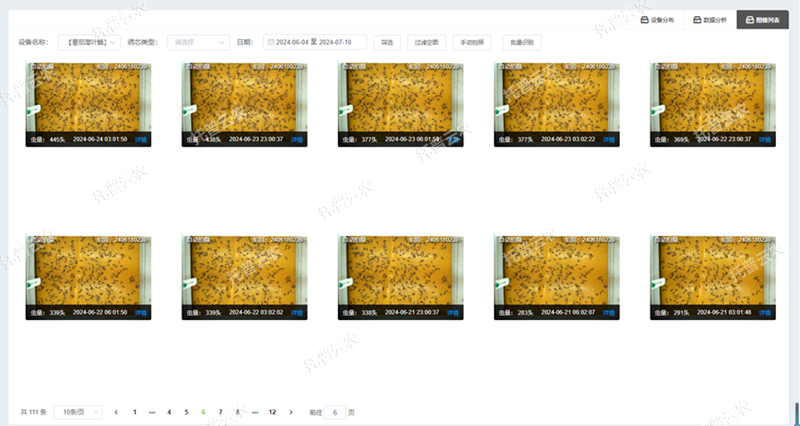This screenshot has width=800, height=426.
Task: Open 详情 link for 2024-06-24 03:01:50 image
Action: click(141, 140)
